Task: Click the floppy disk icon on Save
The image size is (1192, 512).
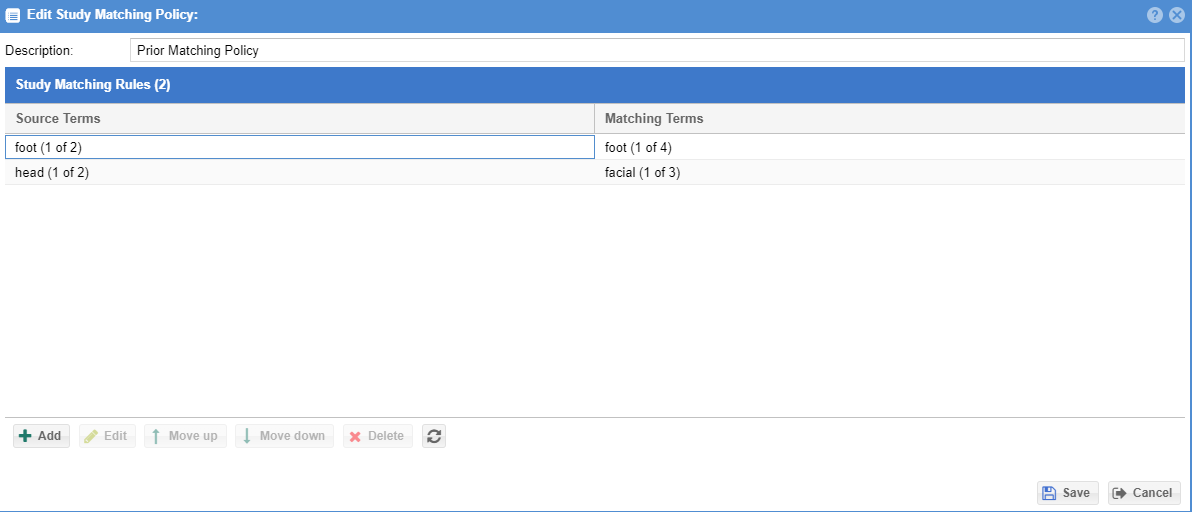Action: point(1049,493)
